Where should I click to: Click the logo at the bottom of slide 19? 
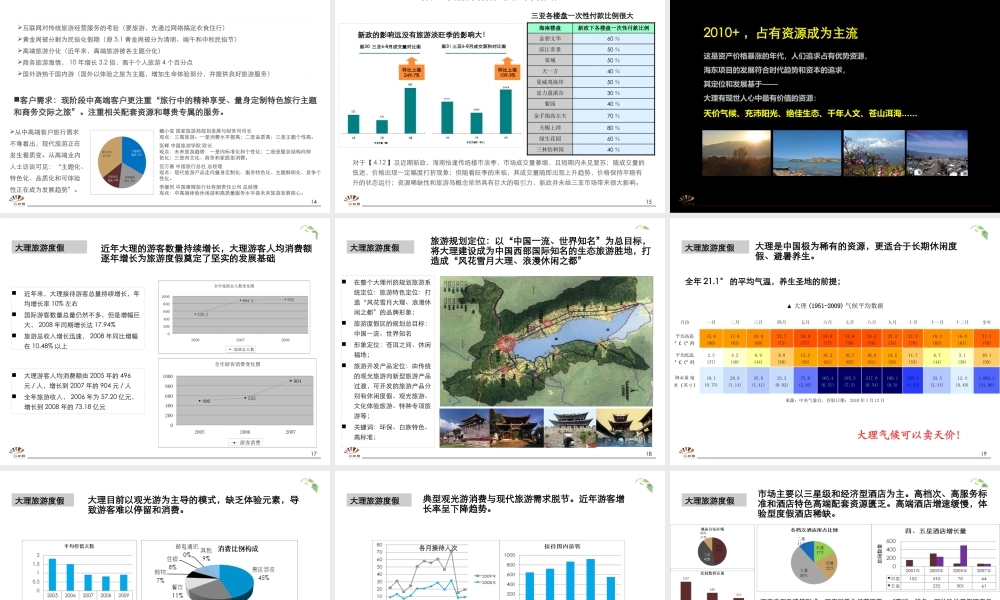point(688,452)
